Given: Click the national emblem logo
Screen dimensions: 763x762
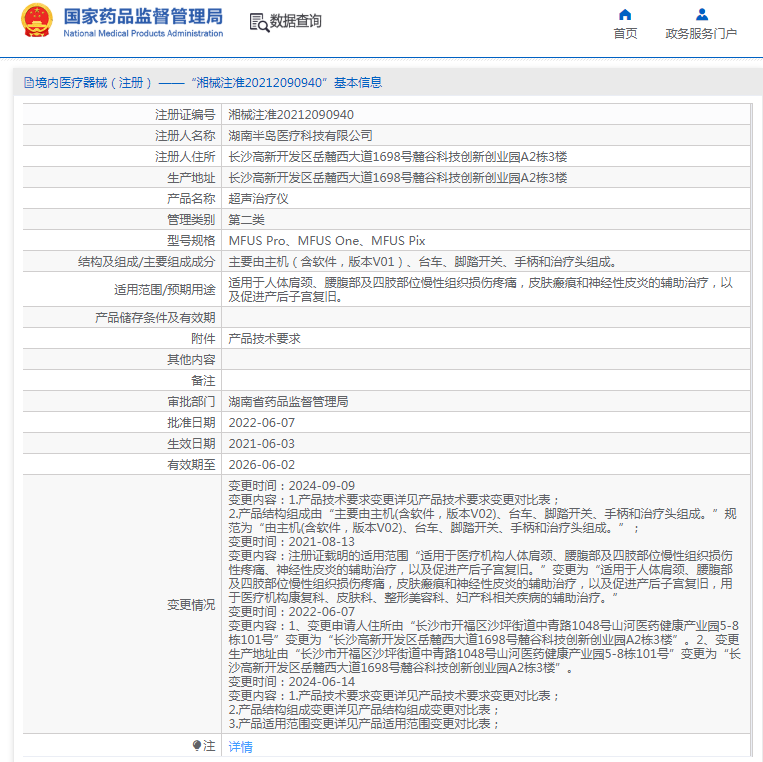Looking at the screenshot, I should click(x=36, y=20).
